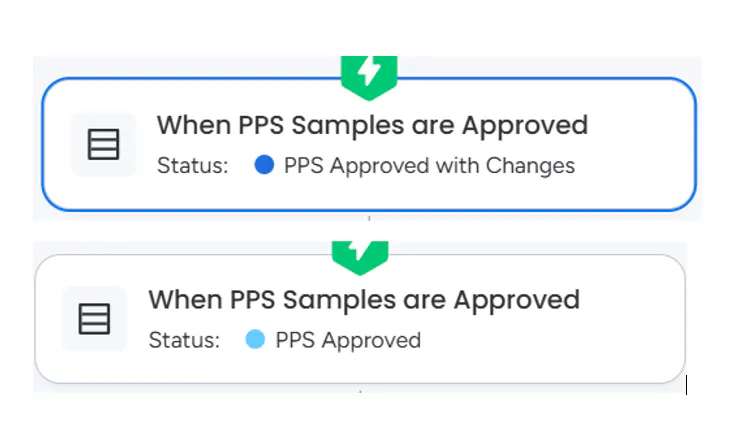Click the word "Changes" in the top status
Viewport: 736px width, 427px height.
tap(530, 165)
